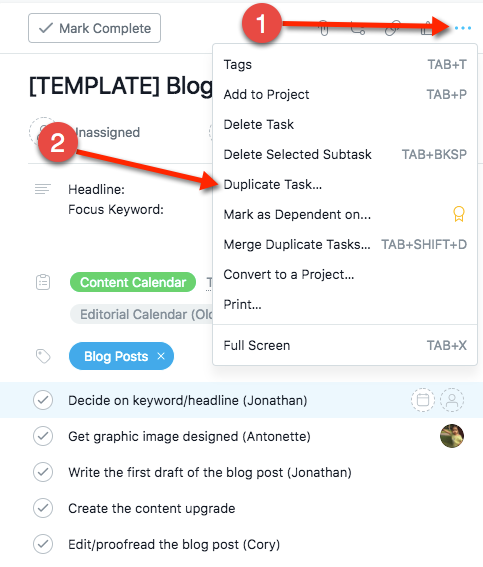
Task: Assign the Decide on keyword/headline subtask
Action: (452, 400)
